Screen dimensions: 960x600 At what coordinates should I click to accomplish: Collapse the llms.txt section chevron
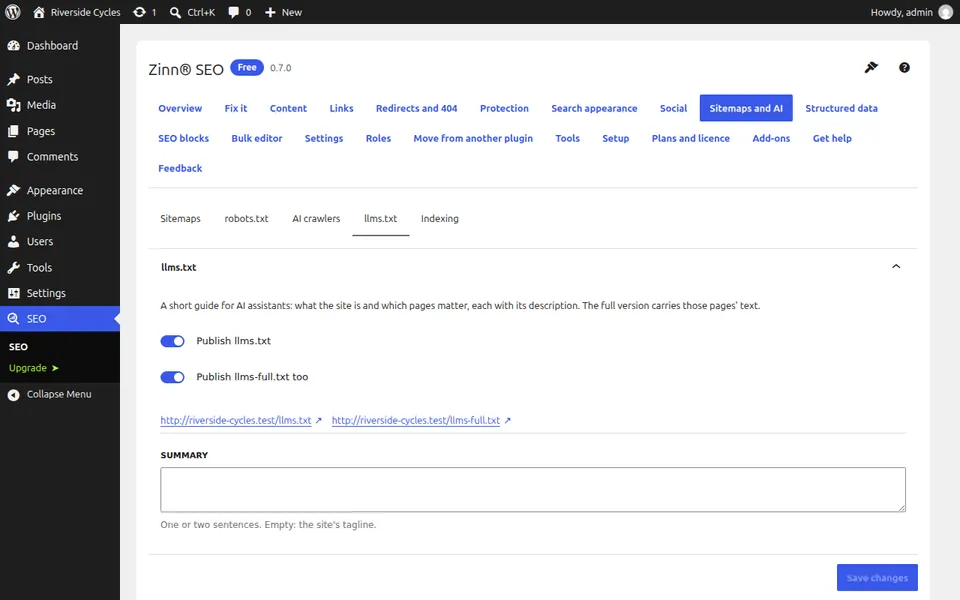pos(896,266)
